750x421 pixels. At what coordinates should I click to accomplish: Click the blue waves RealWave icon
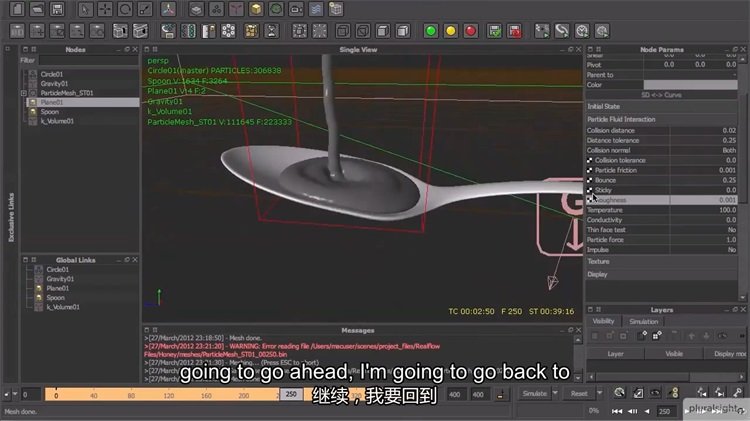click(316, 9)
